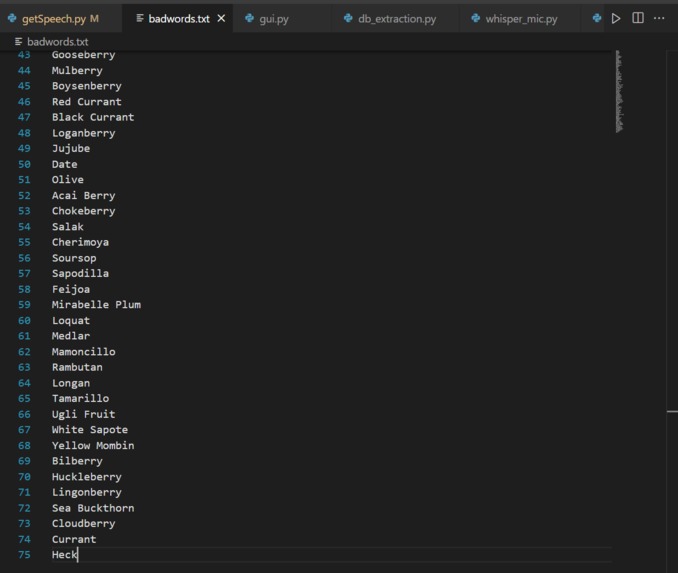This screenshot has height=573, width=678.
Task: Click line number 50 in the gutter
Action: (x=24, y=164)
